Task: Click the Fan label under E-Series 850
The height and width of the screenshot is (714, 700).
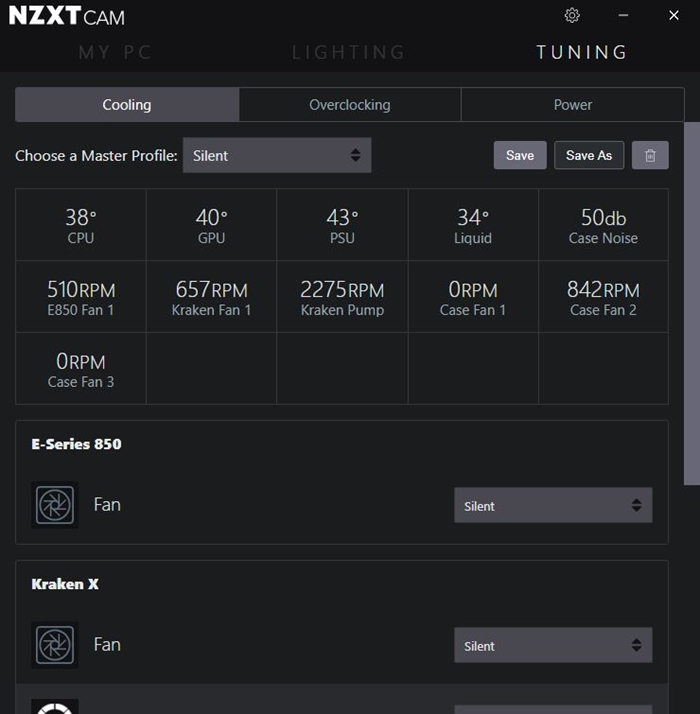Action: pyautogui.click(x=107, y=505)
